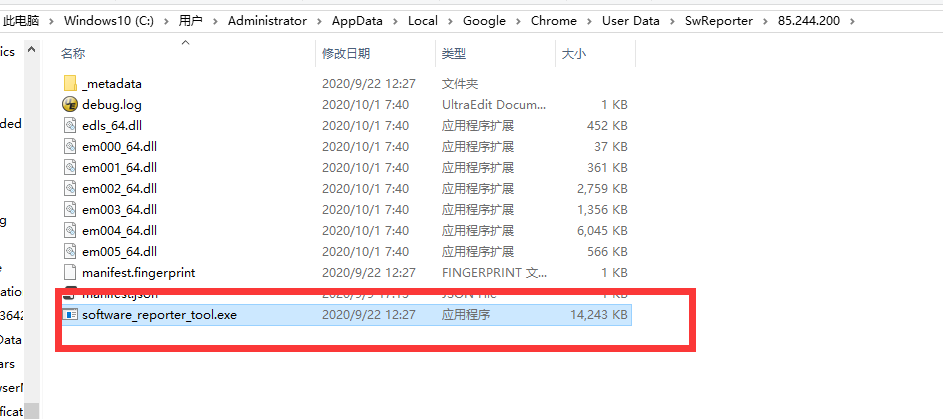Select file name em005_64.dll
943x419 pixels.
(120, 251)
